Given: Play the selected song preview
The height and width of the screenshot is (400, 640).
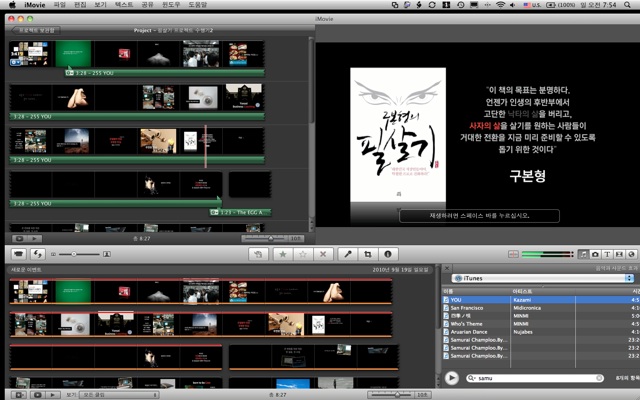Looking at the screenshot, I should 451,378.
